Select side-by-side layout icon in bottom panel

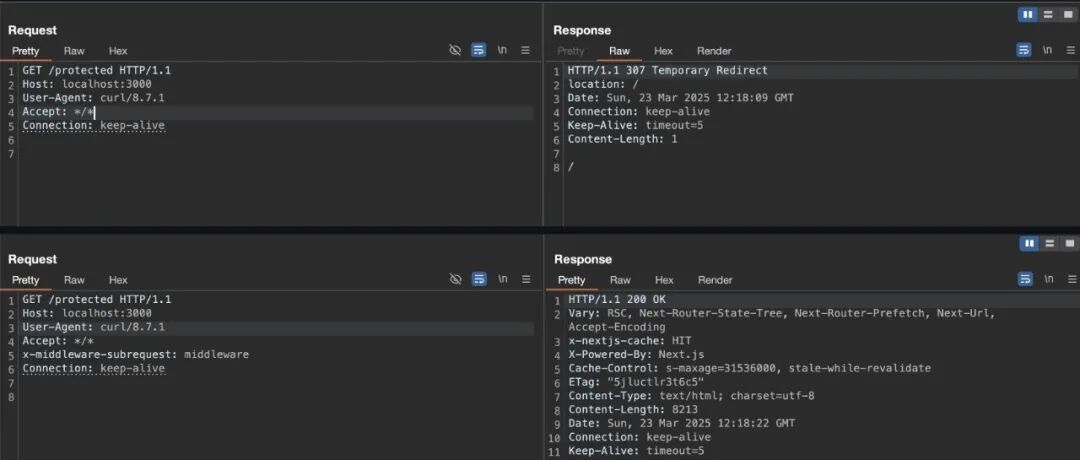(1029, 243)
